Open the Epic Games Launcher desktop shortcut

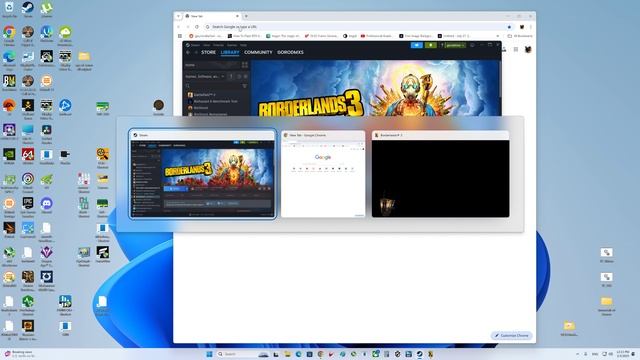[28, 207]
